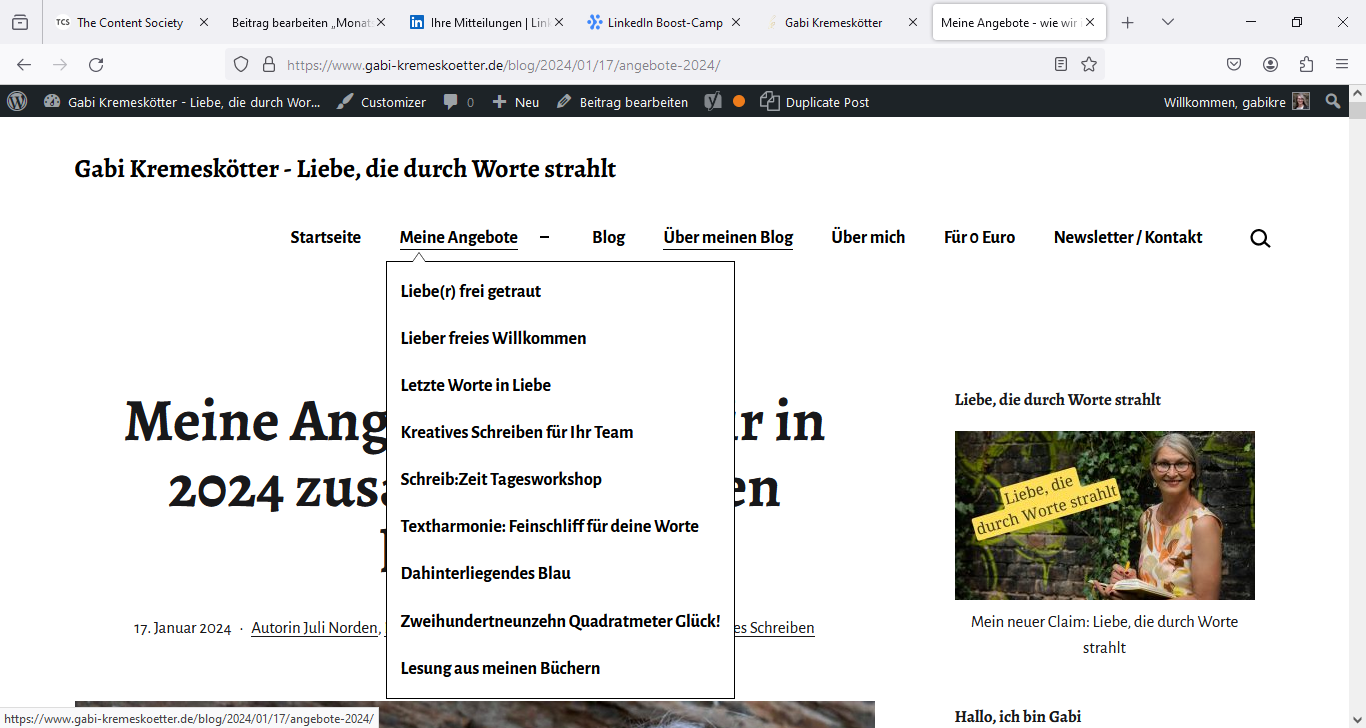1366x728 pixels.
Task: Open the Firefox hamburger application menu
Action: coord(1342,64)
